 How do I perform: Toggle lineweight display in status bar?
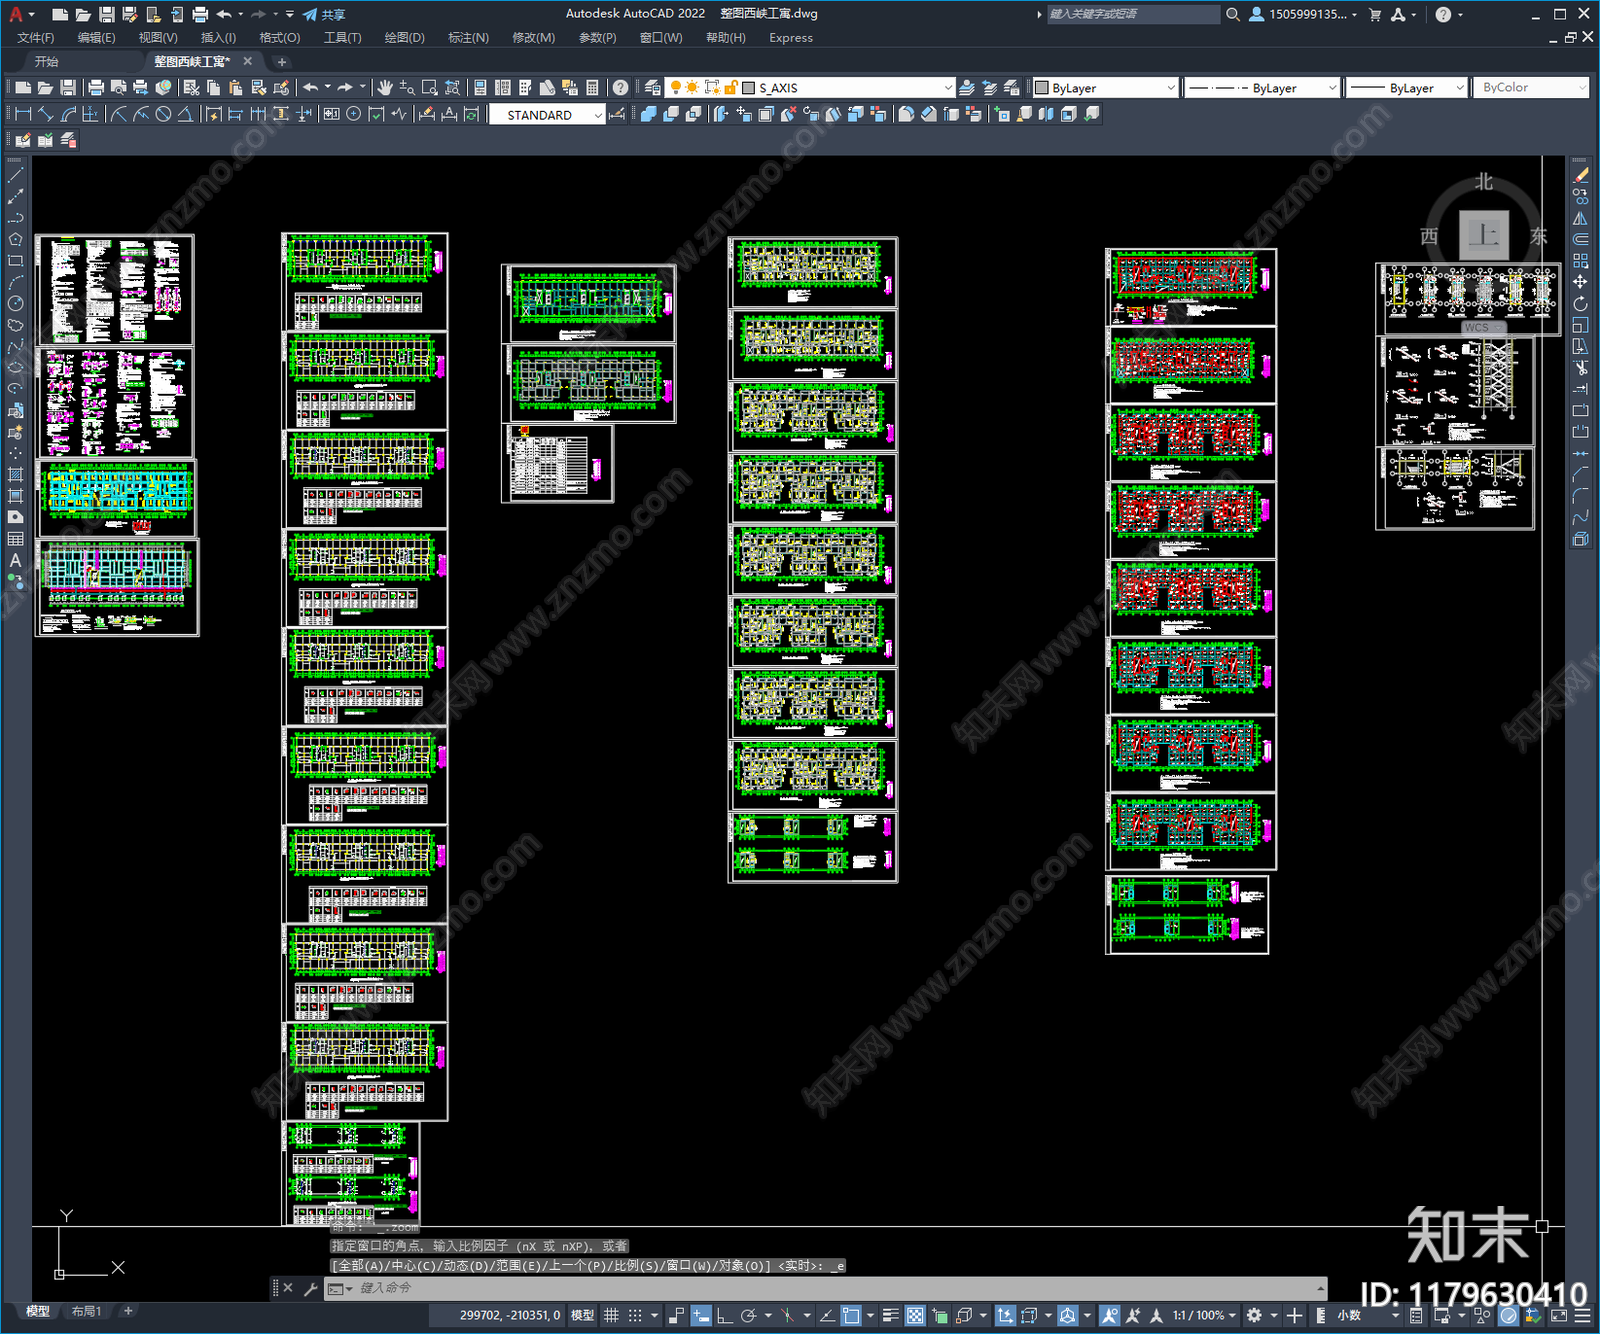click(x=890, y=1315)
